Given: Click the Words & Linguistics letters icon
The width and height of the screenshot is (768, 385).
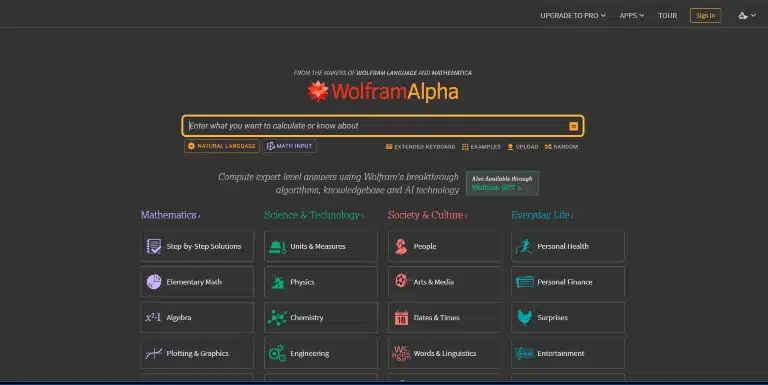Looking at the screenshot, I should (x=401, y=353).
